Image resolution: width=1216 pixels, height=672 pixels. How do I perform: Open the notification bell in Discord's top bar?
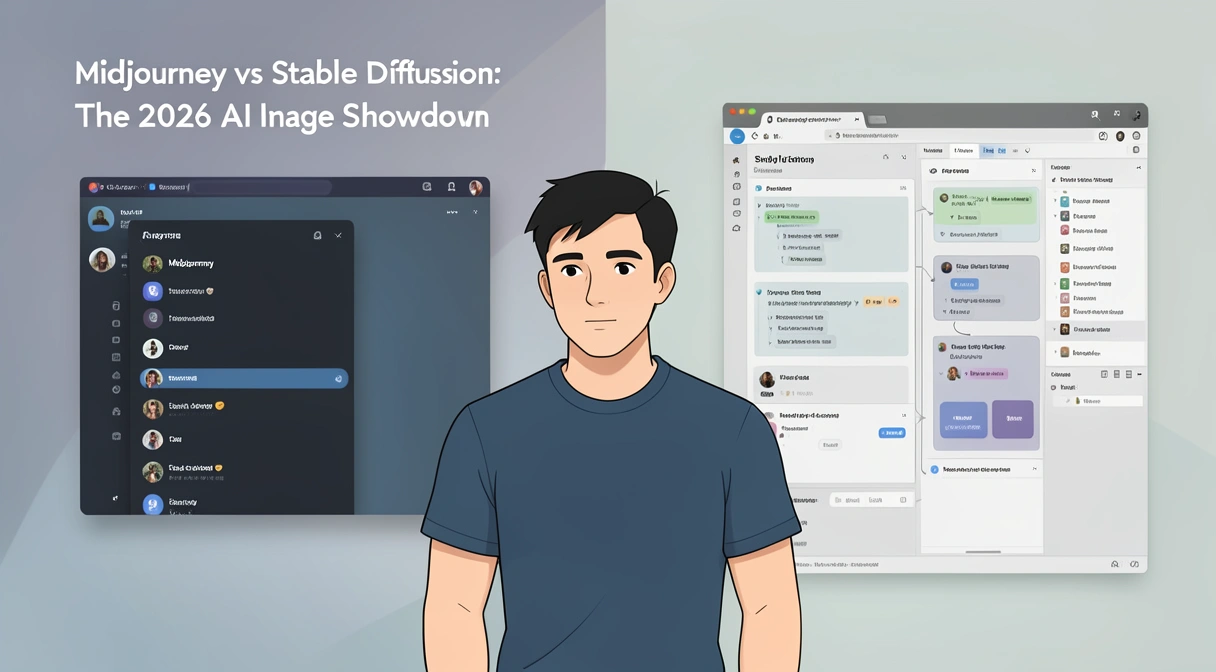(x=452, y=186)
